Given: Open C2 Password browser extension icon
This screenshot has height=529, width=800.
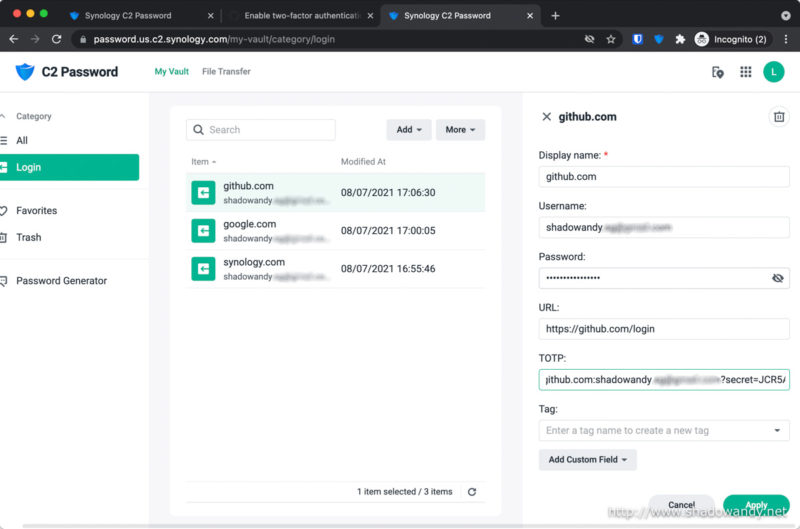Looking at the screenshot, I should [659, 39].
